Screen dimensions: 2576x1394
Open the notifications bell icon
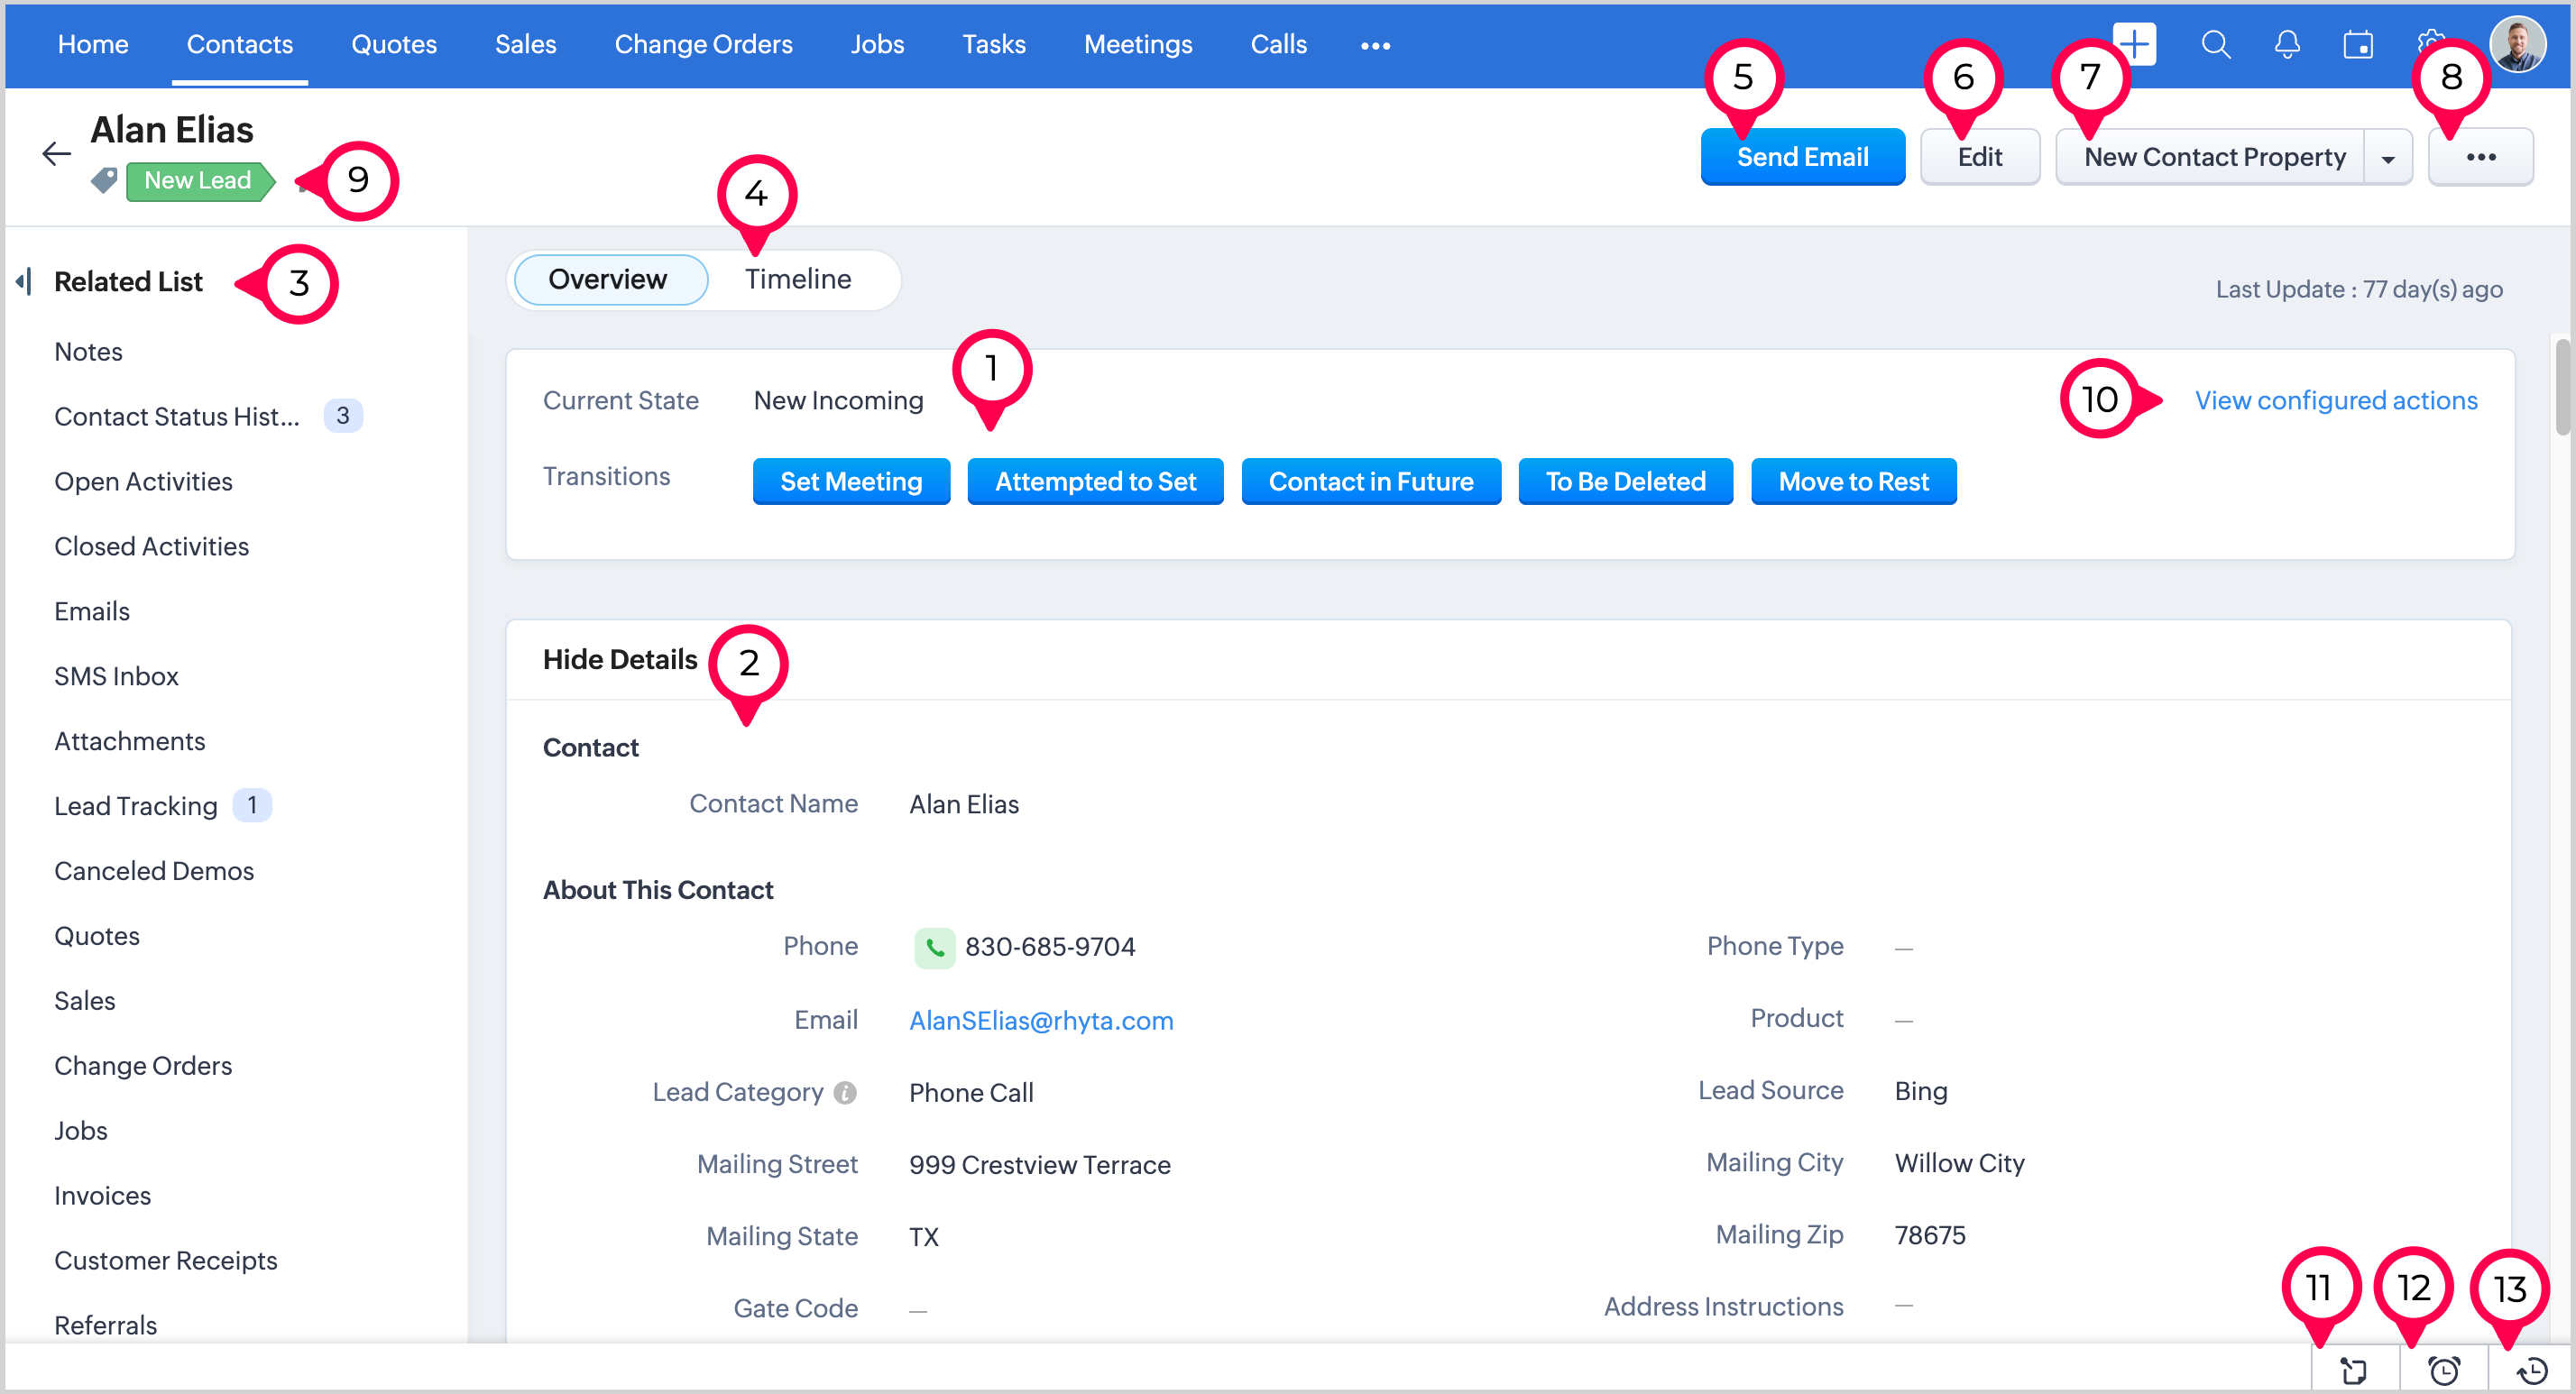coord(2287,45)
